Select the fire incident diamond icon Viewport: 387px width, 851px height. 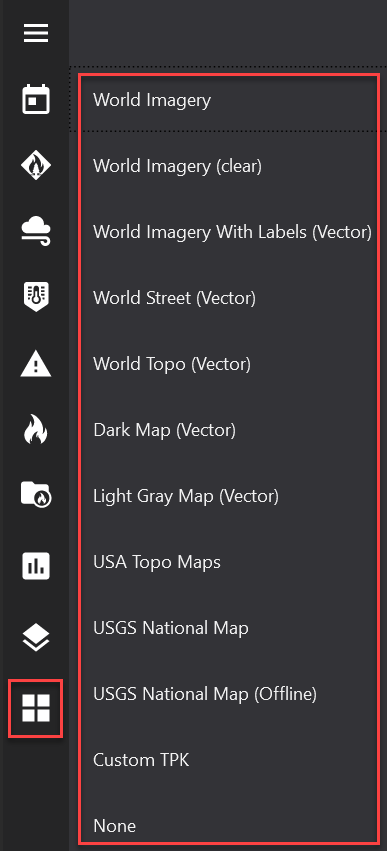click(x=36, y=165)
